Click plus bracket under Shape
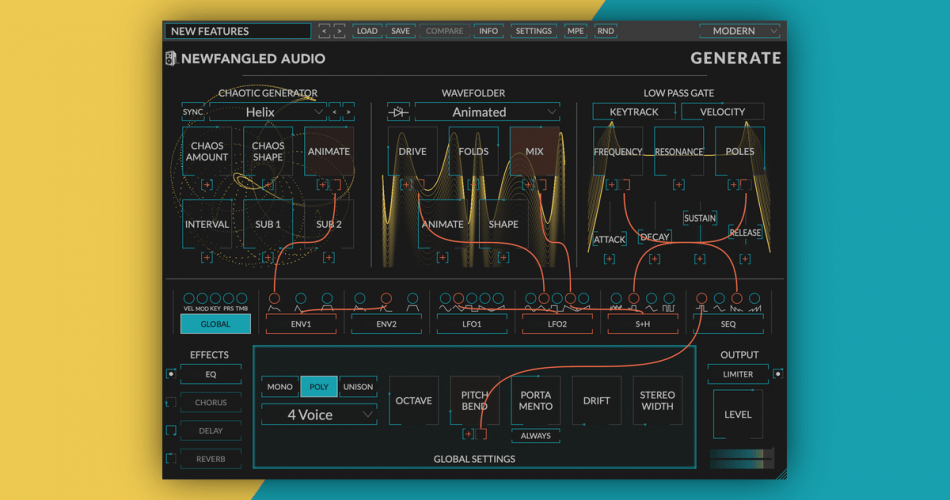Screen dimensions: 950x500 (x=503, y=258)
